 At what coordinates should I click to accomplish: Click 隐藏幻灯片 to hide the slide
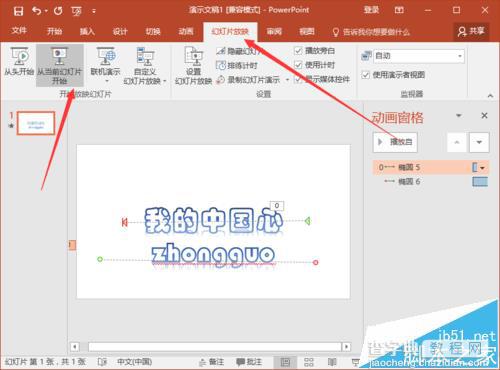(x=240, y=51)
